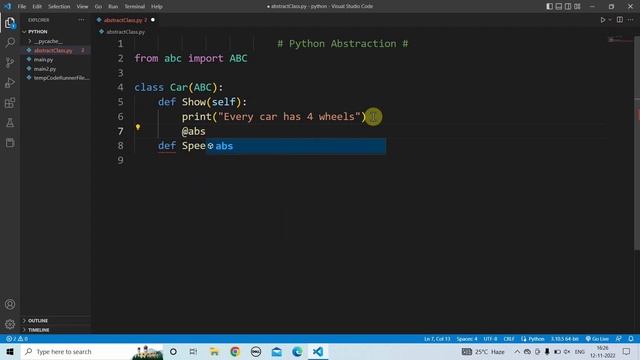This screenshot has width=640, height=360.
Task: Start Go Live server
Action: point(597,339)
